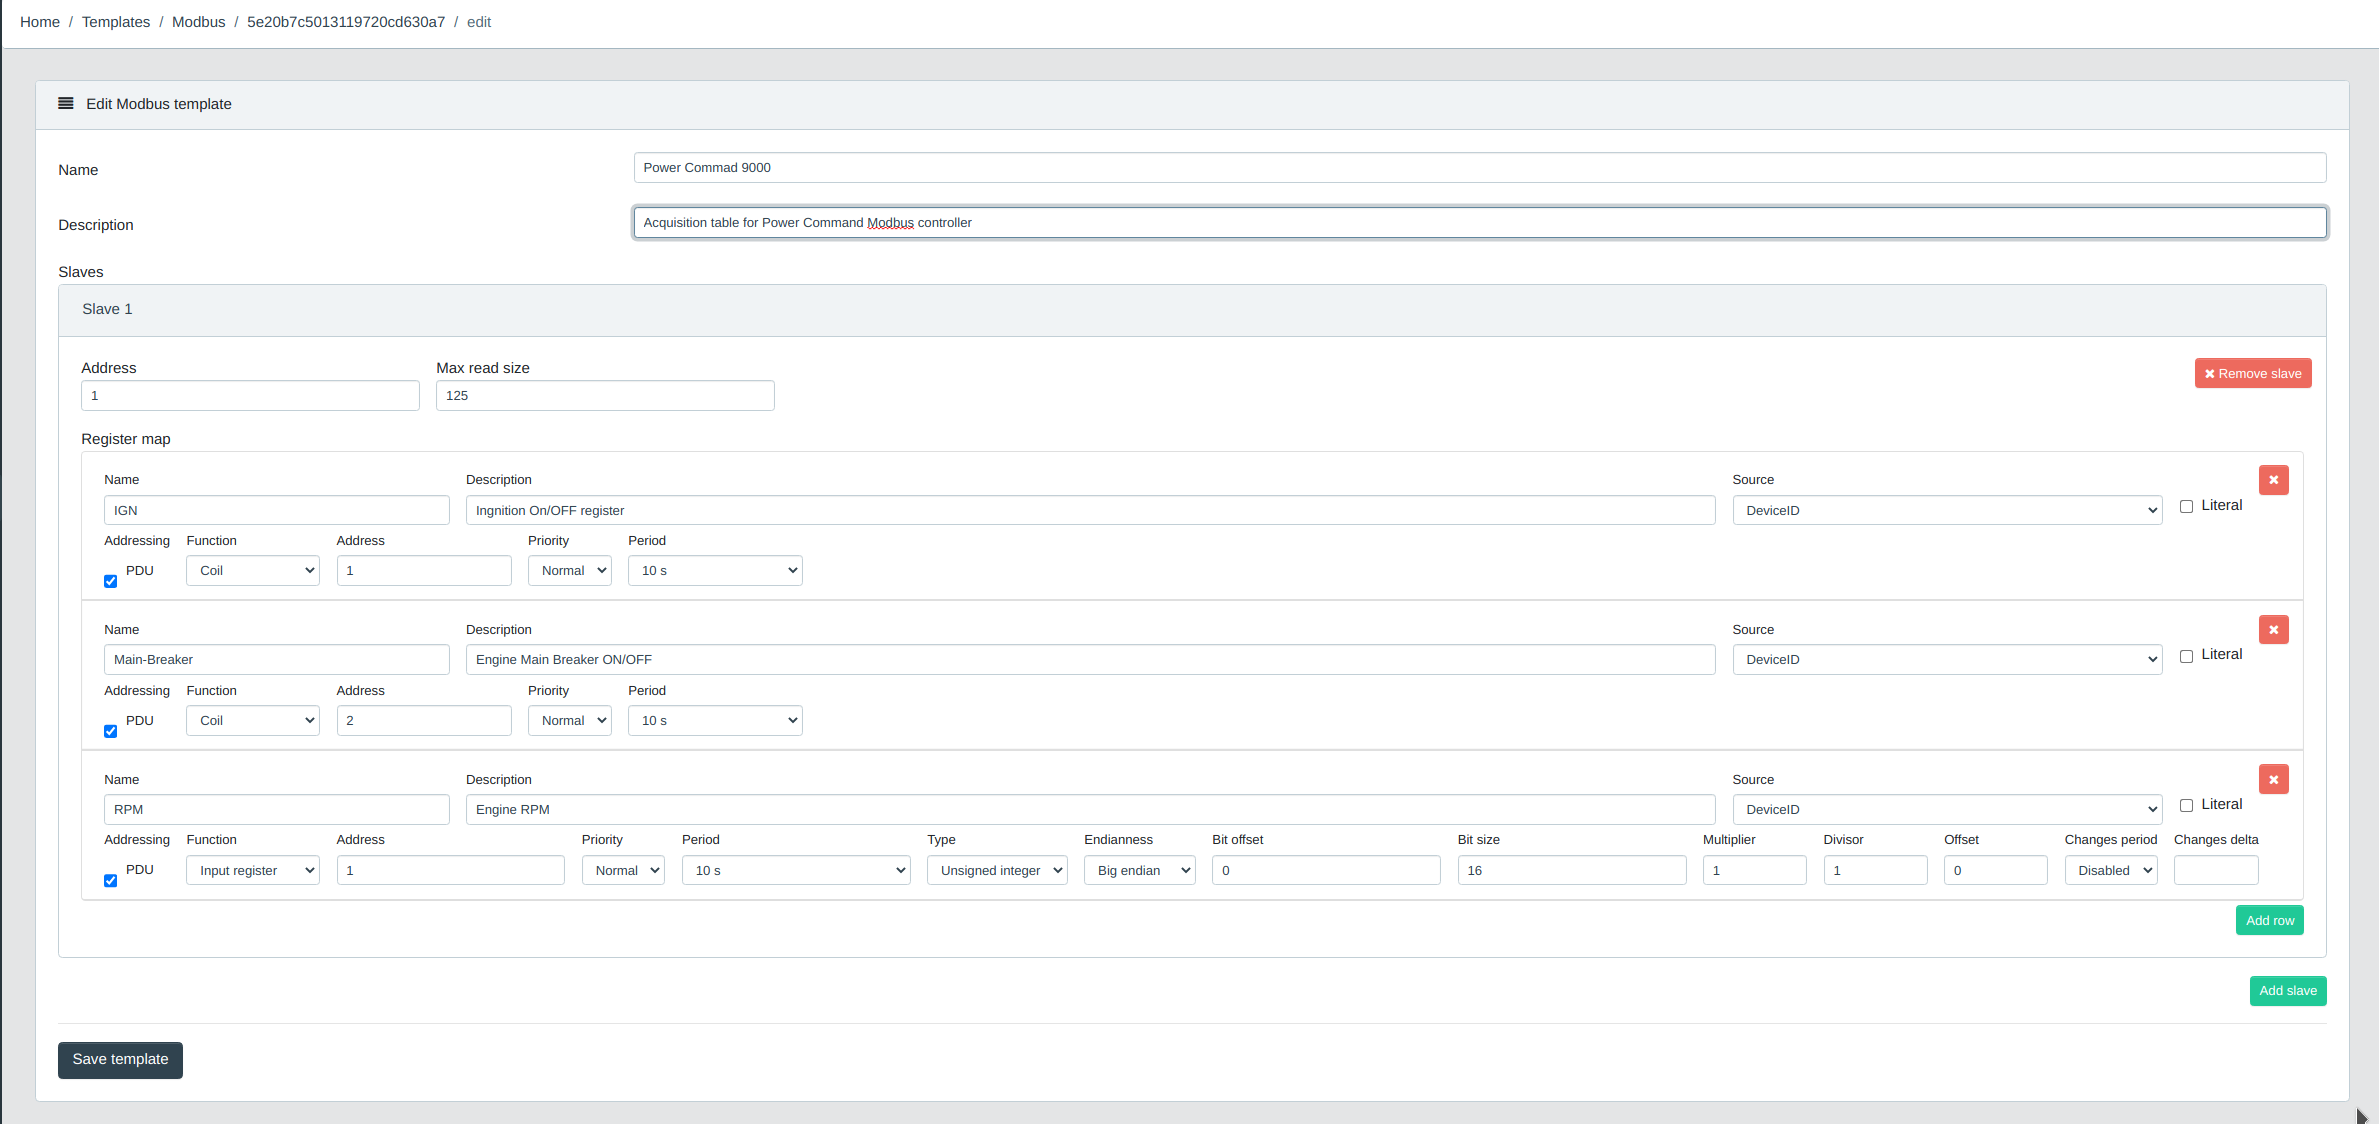This screenshot has width=2379, height=1124.
Task: Expand the Big endian Endianness dropdown
Action: [x=1139, y=871]
